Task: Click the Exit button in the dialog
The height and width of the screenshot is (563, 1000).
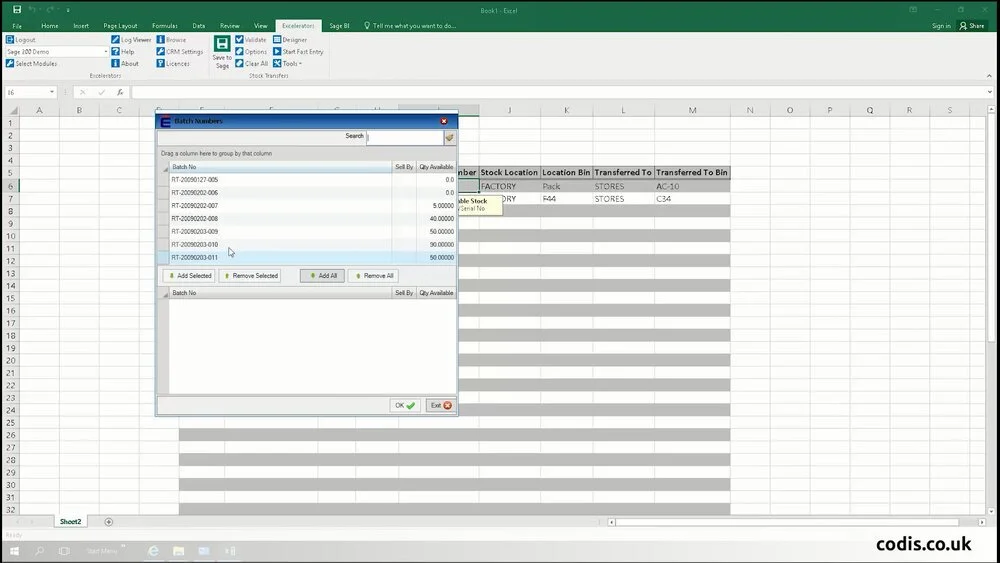Action: click(441, 406)
